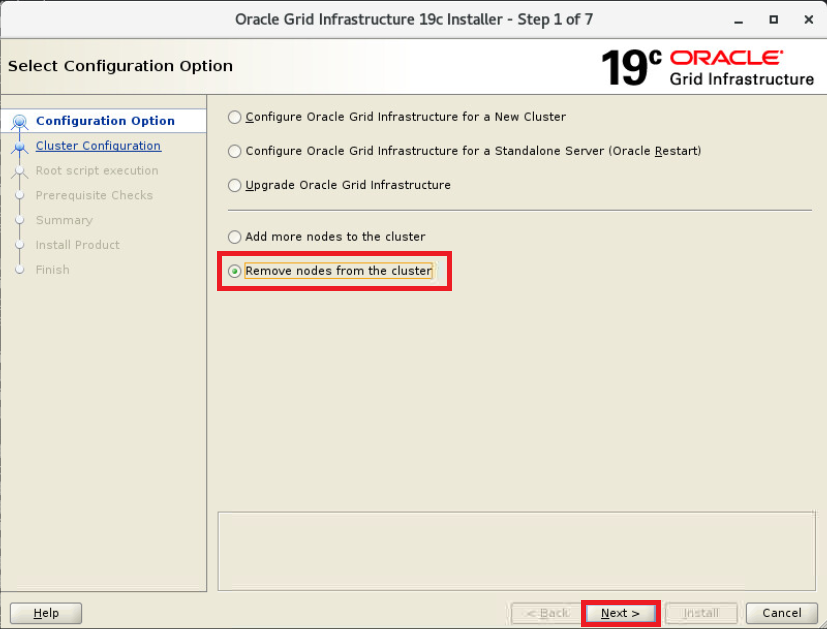Click the Root script execution step node icon
This screenshot has width=827, height=629.
click(x=20, y=171)
